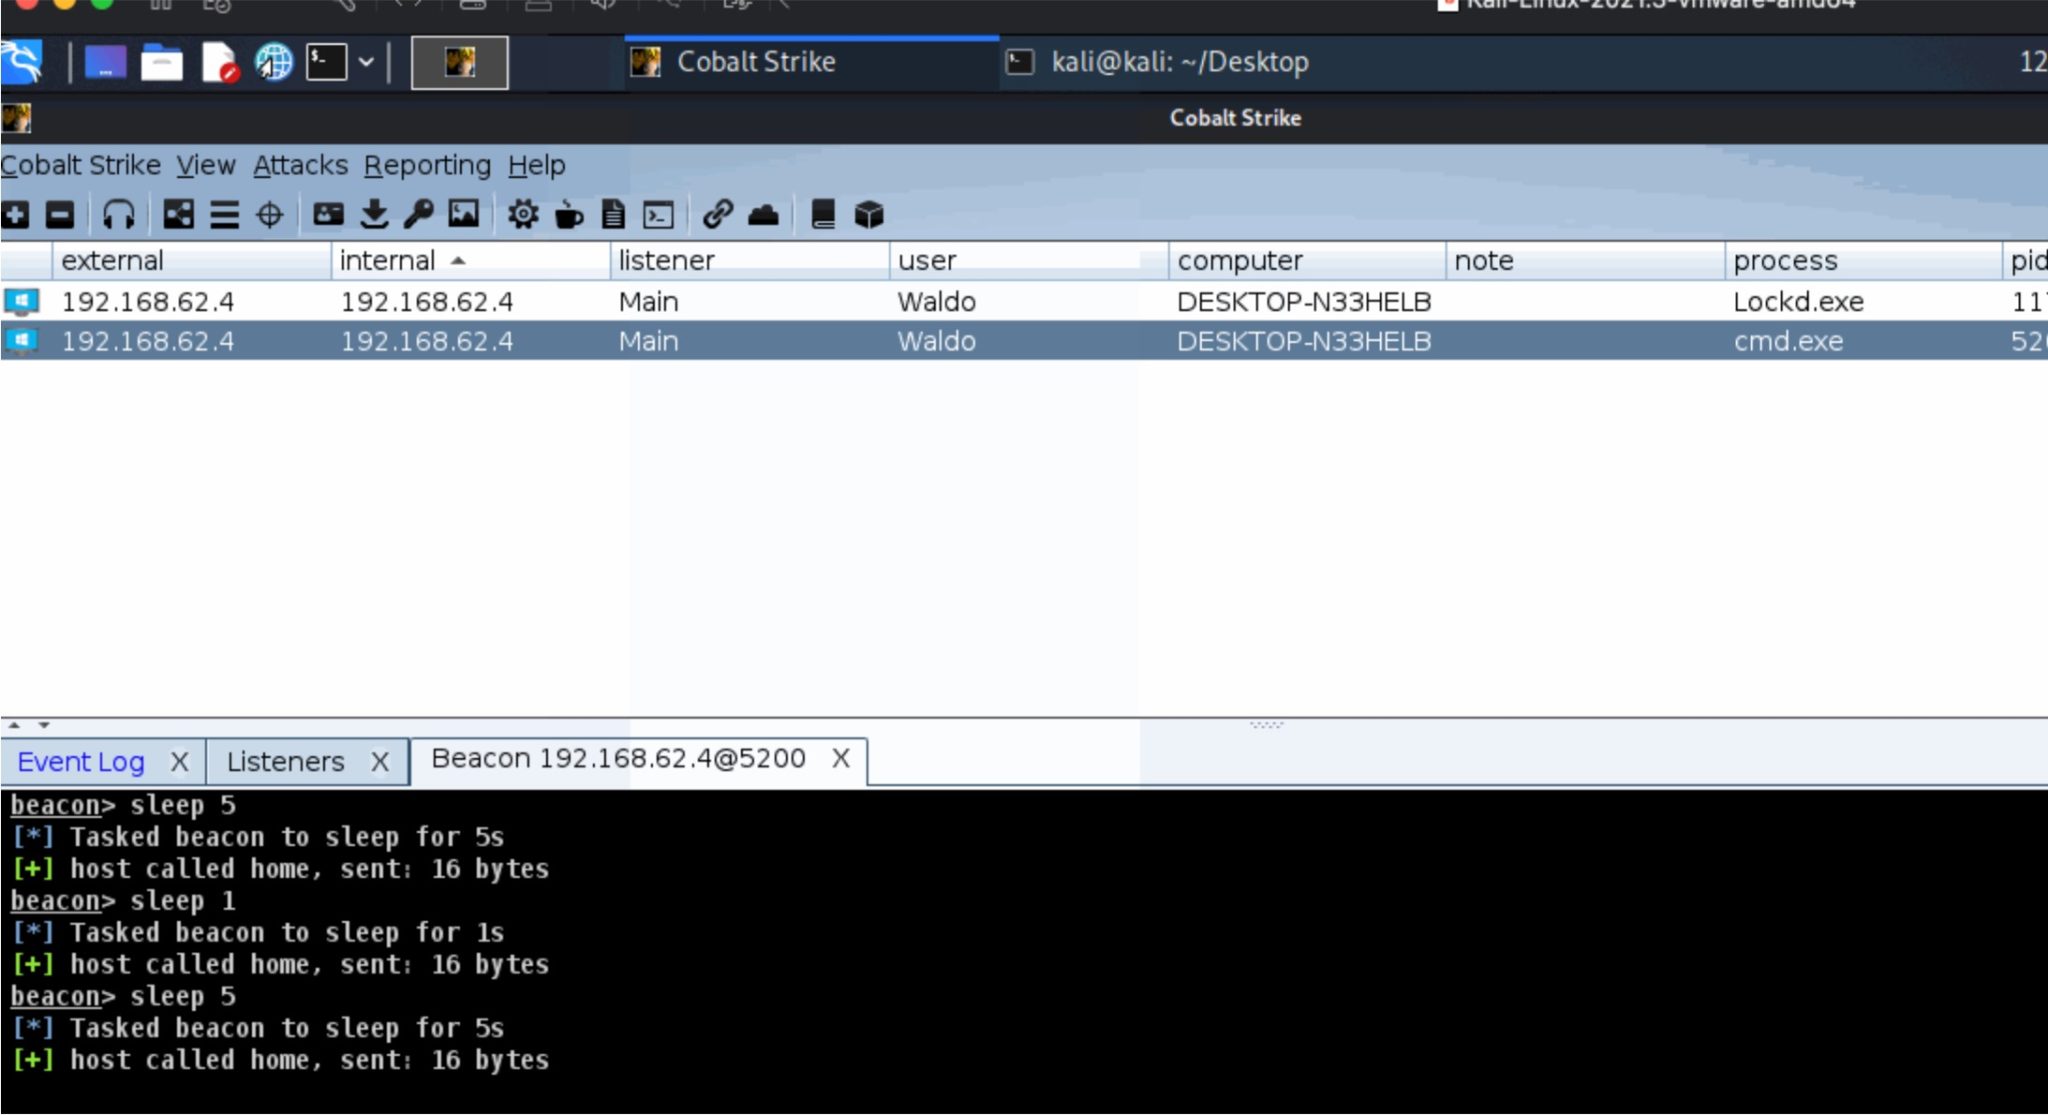Expand the split pane with the down arrow
2048x1115 pixels.
coord(44,725)
